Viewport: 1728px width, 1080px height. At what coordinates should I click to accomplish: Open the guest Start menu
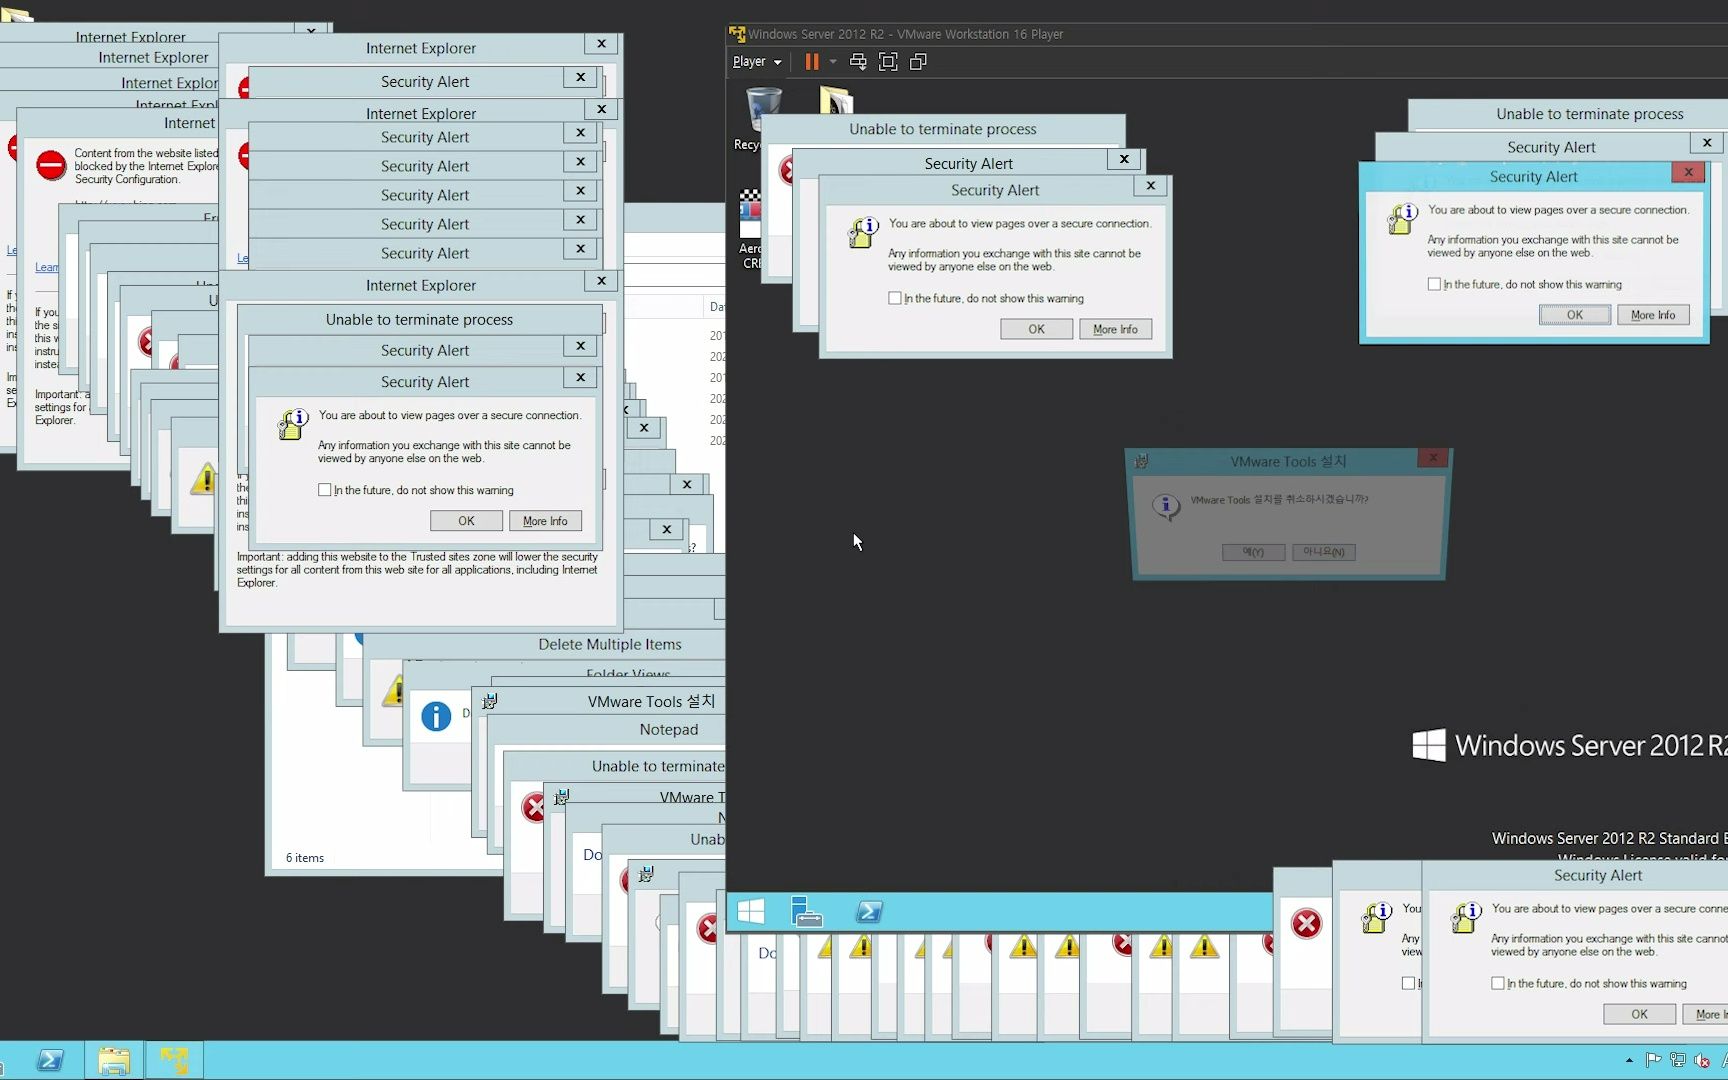[x=751, y=911]
